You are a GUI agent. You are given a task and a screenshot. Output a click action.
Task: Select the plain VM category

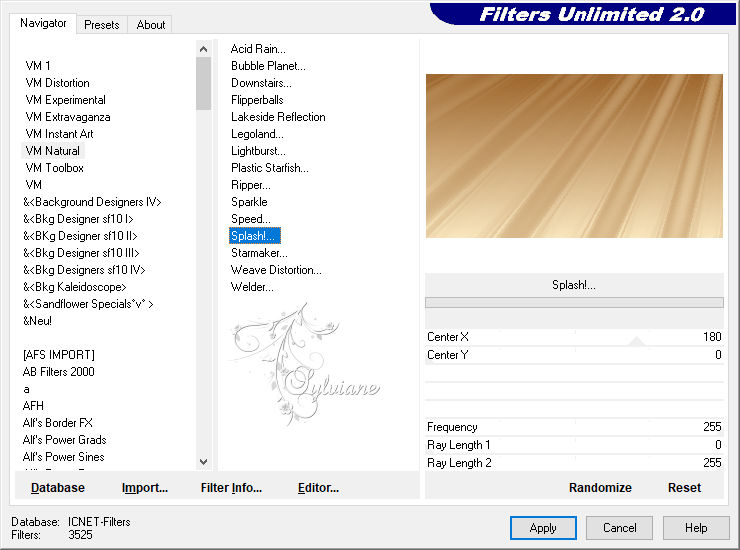(34, 185)
